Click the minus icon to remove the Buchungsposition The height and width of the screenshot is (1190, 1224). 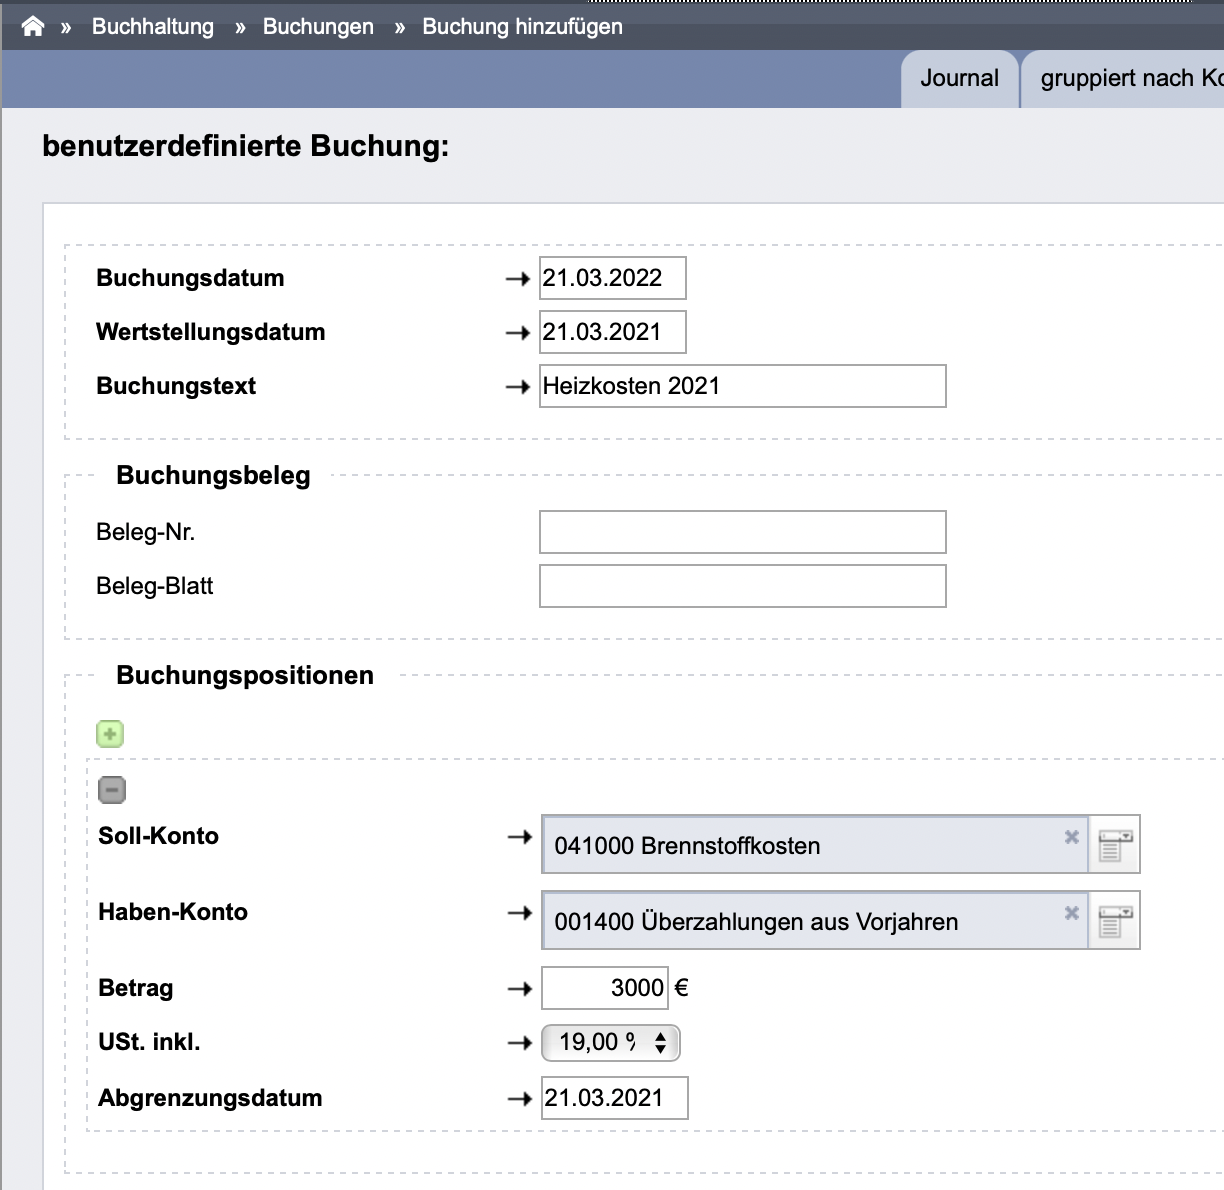[x=112, y=789]
